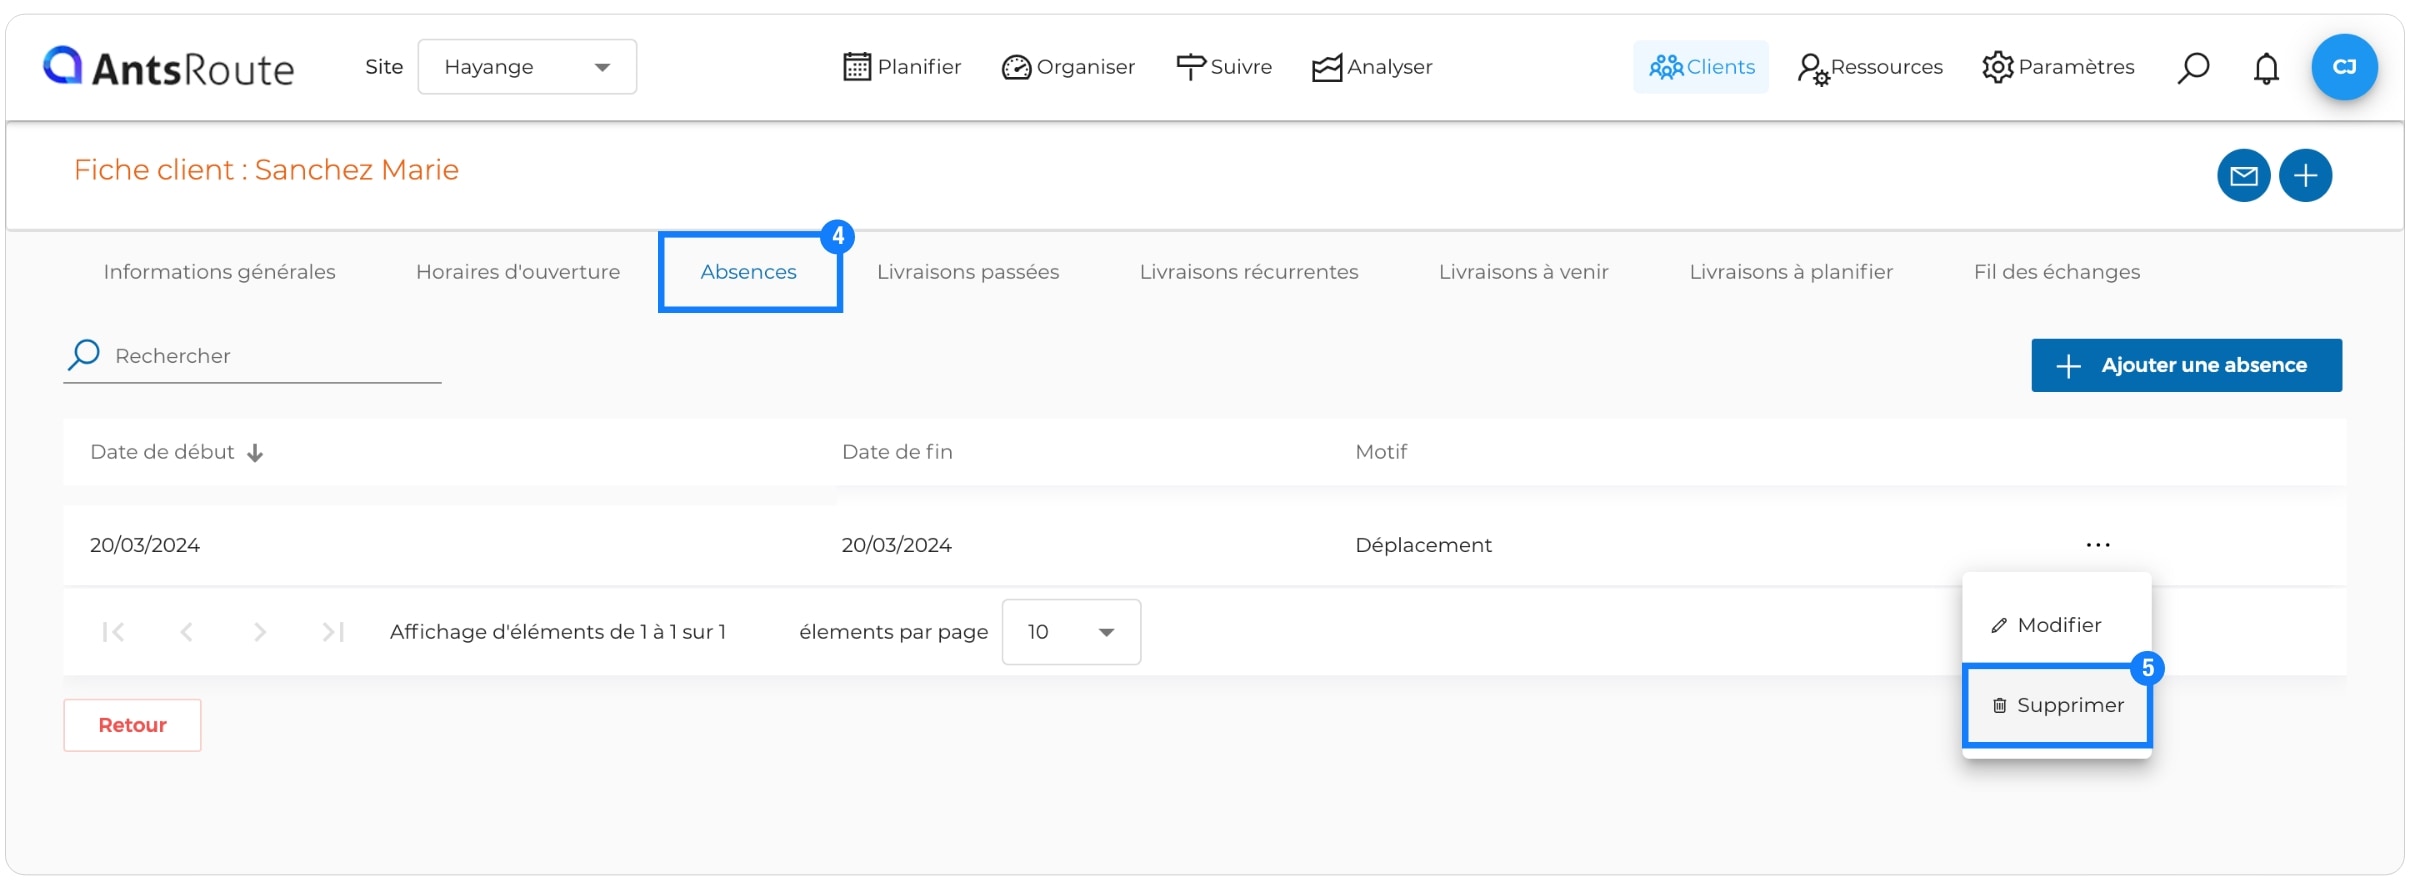Go to previous page of results
Viewport: 2410px width, 889px height.
pyautogui.click(x=186, y=632)
